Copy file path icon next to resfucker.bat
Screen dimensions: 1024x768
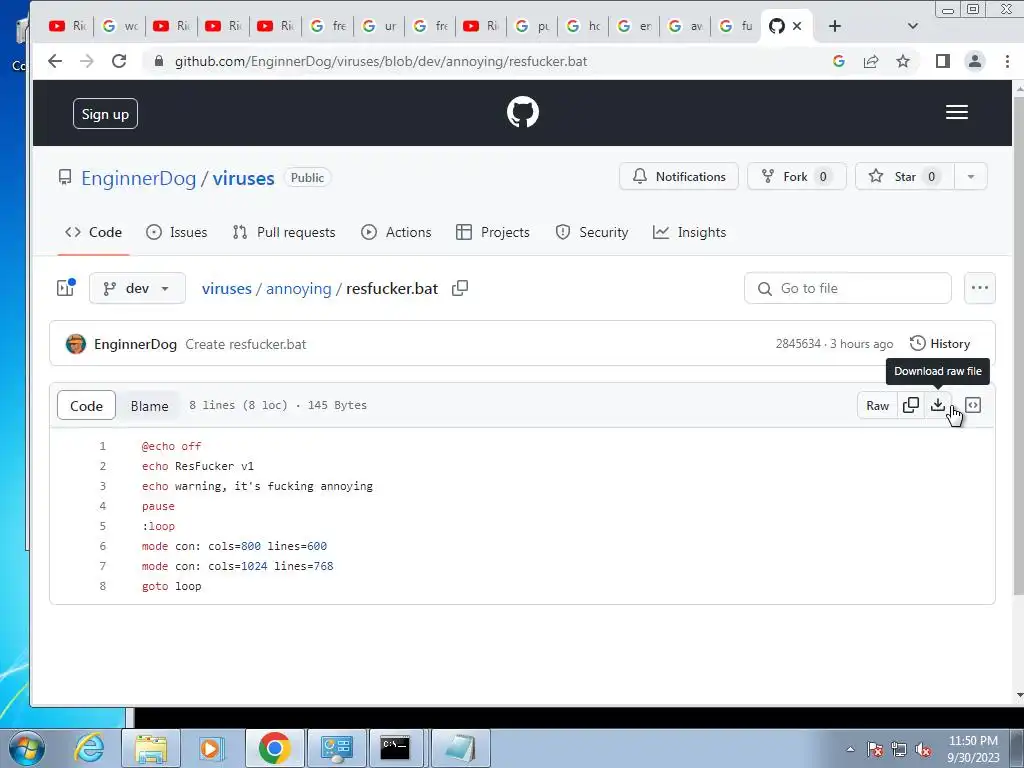tap(460, 288)
